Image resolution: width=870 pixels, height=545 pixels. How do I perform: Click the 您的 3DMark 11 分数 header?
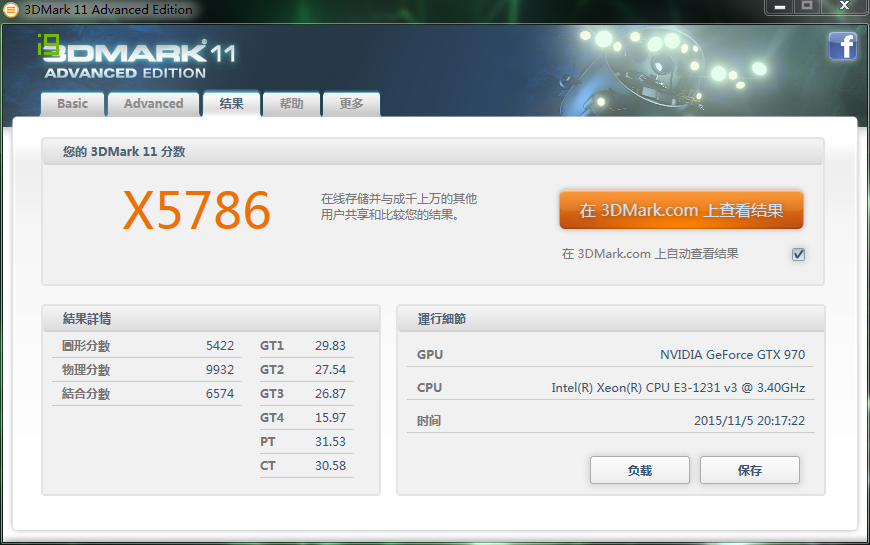[x=124, y=152]
